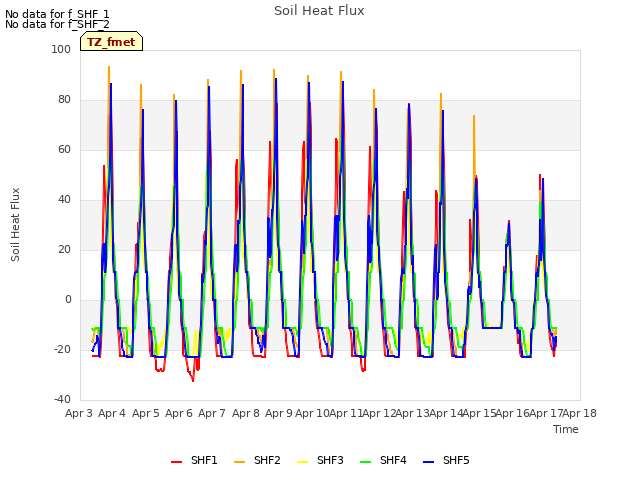
Task: Click the 40 y-axis tick label
Action: tap(64, 200)
